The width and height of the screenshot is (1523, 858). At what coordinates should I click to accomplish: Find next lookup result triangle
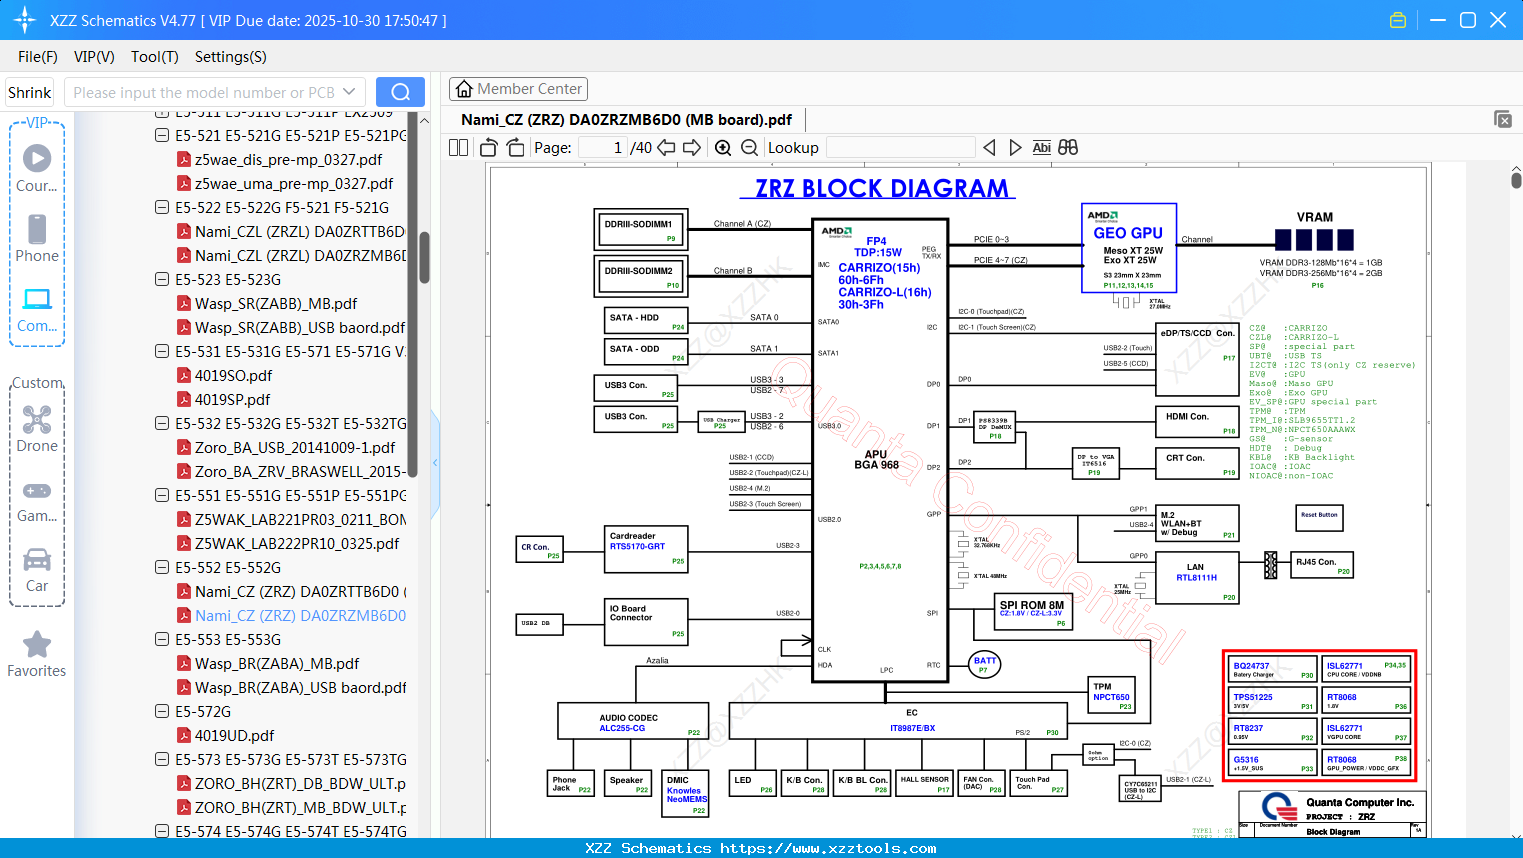click(1015, 148)
